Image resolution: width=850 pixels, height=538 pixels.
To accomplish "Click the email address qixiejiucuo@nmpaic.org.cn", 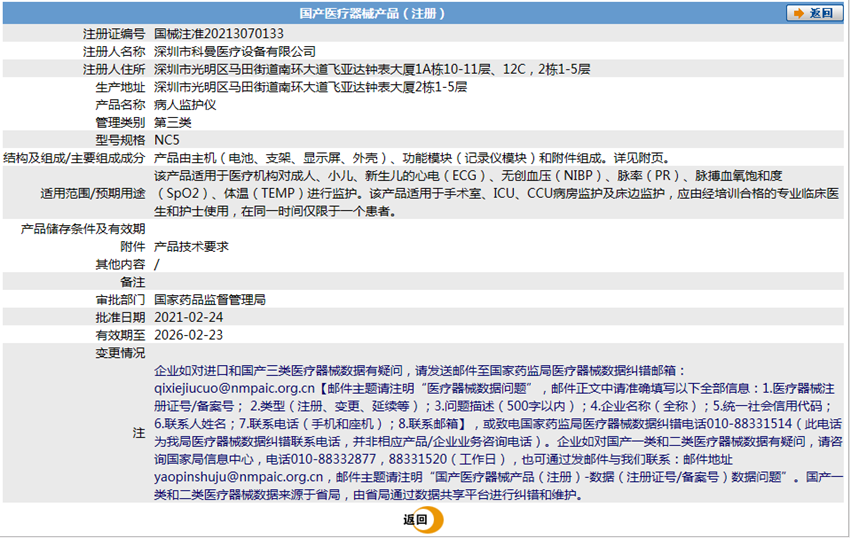I will [x=234, y=388].
